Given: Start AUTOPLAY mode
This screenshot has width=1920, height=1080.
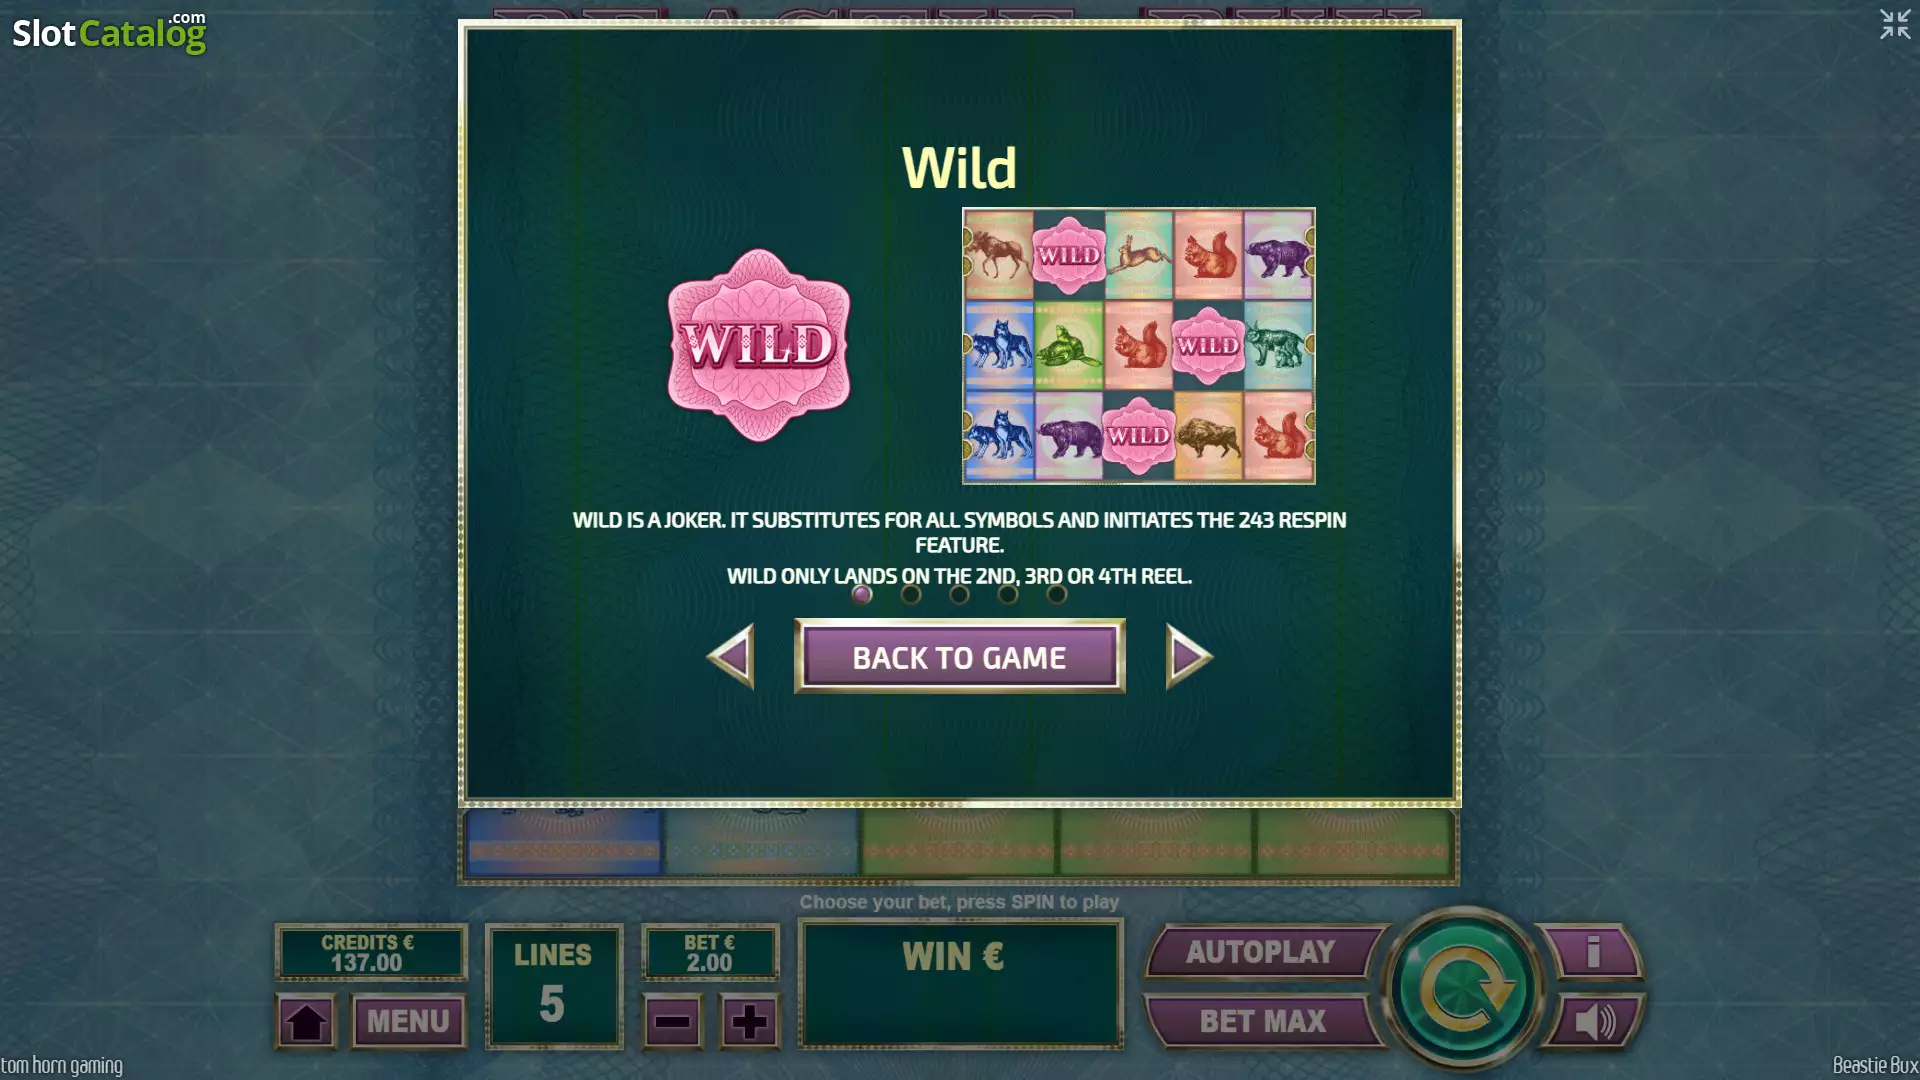Looking at the screenshot, I should [1262, 951].
